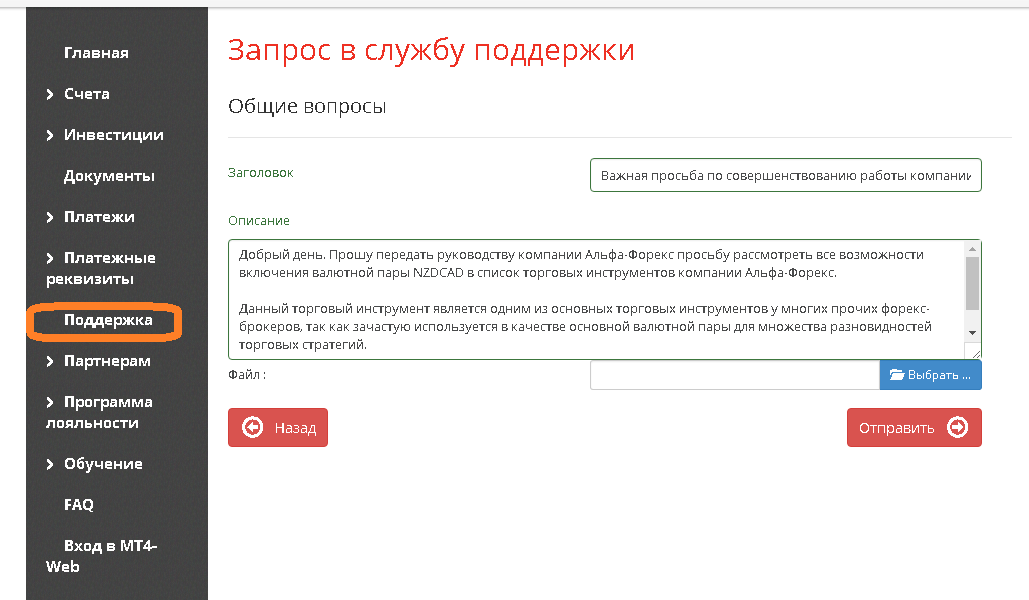Click the Назад button
This screenshot has height=600, width=1029.
(278, 427)
